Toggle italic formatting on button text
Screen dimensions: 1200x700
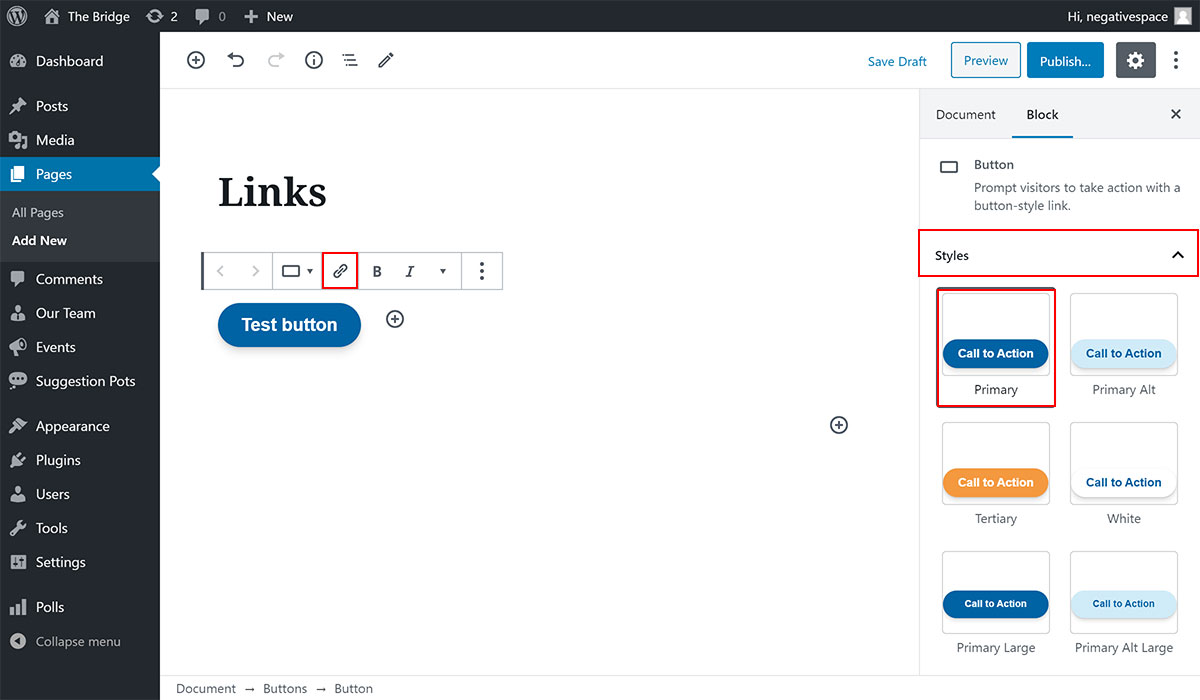coord(410,271)
